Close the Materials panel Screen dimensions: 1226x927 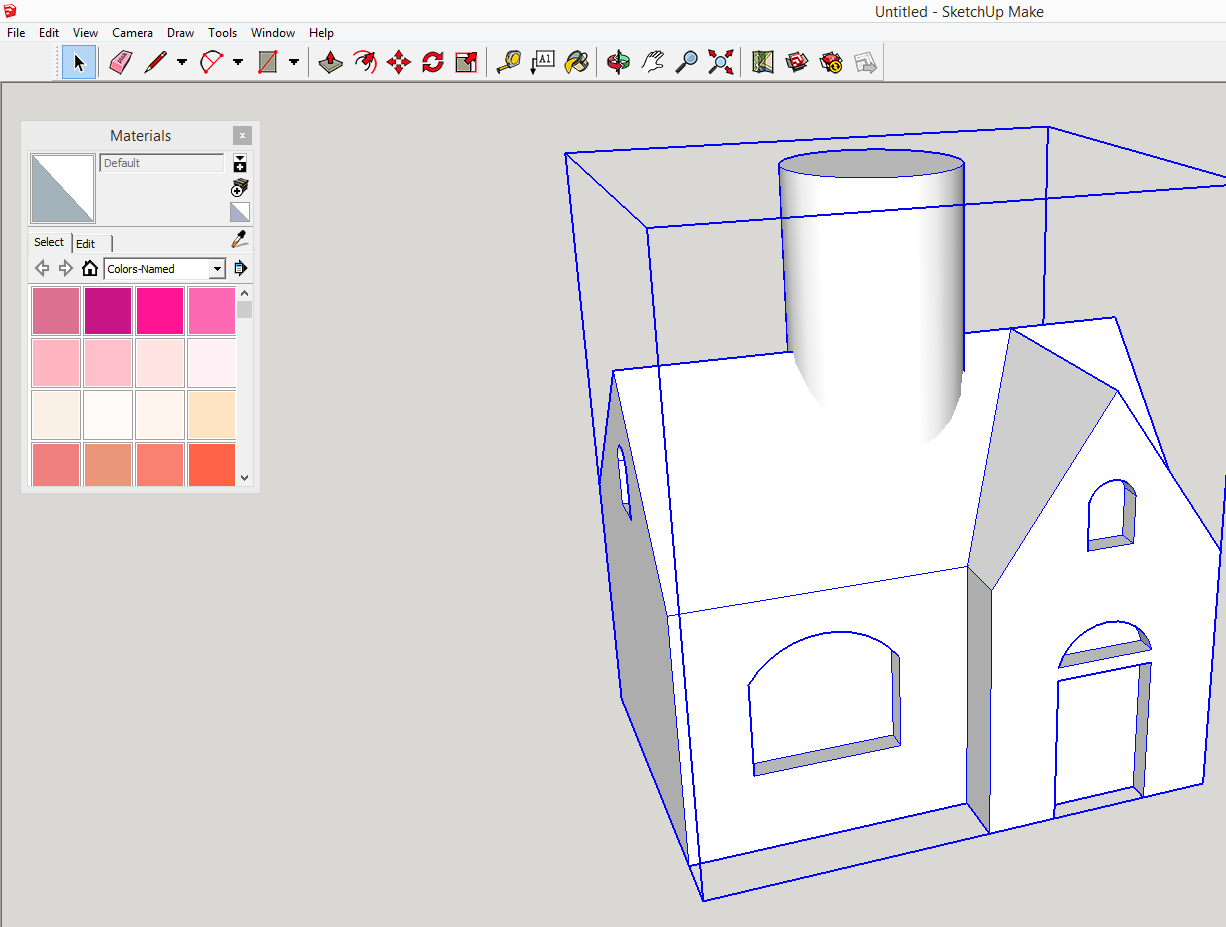tap(242, 136)
